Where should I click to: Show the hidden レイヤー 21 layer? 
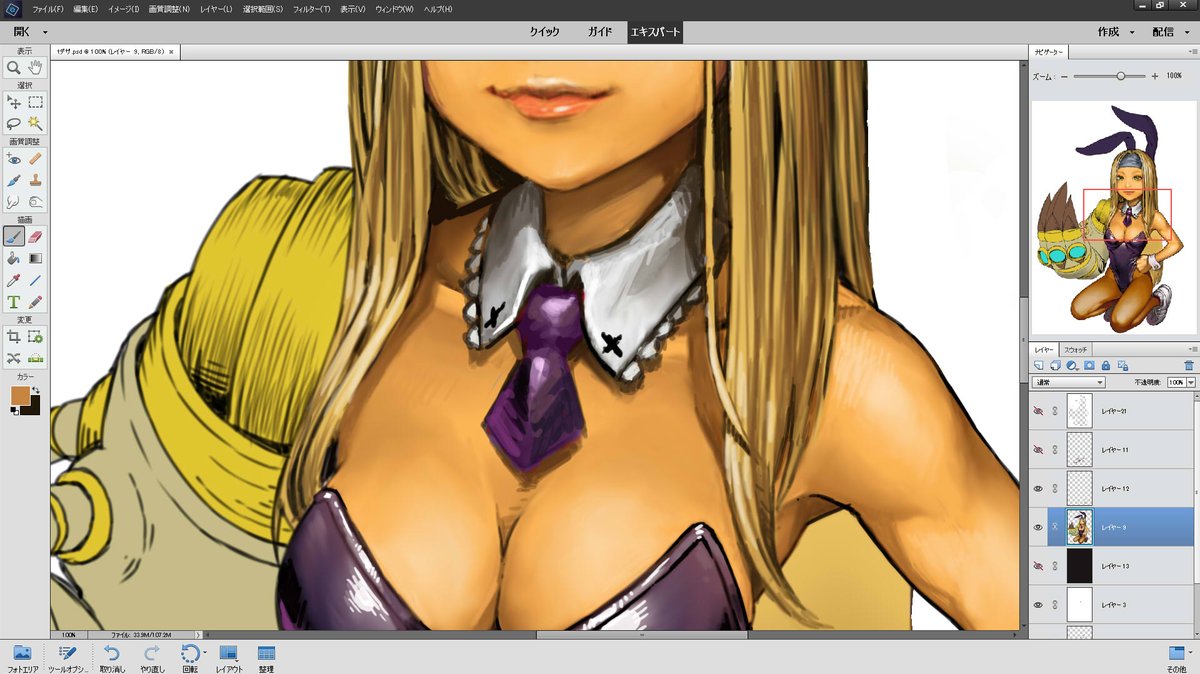click(1038, 411)
